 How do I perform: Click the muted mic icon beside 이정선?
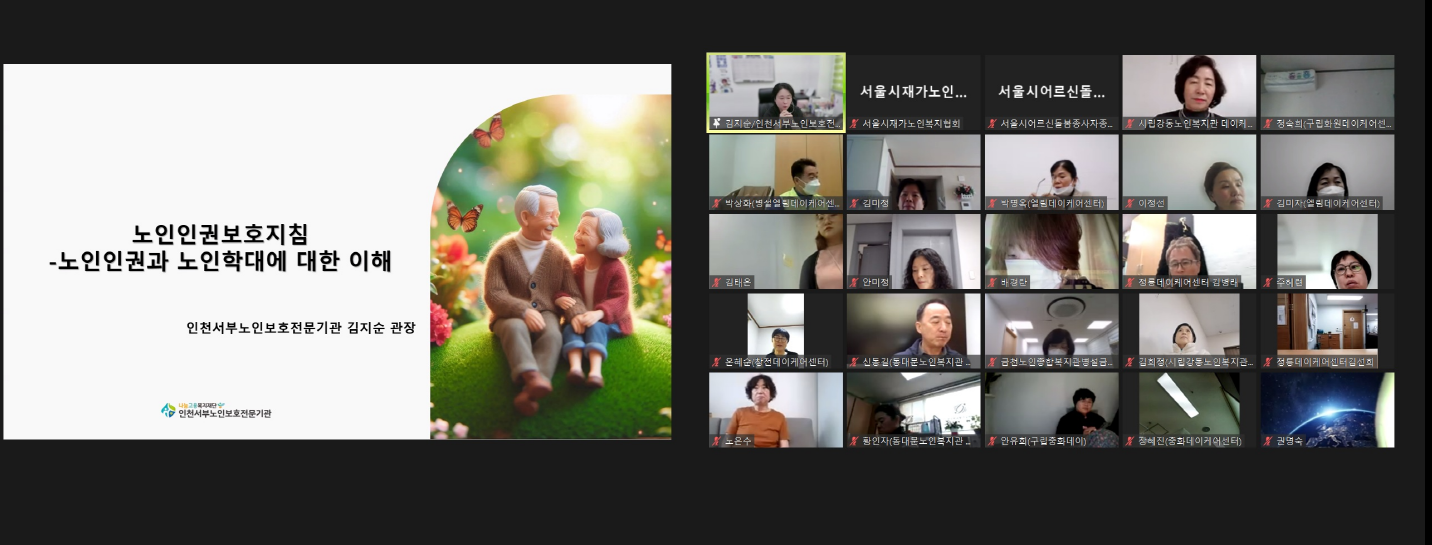pyautogui.click(x=1130, y=203)
